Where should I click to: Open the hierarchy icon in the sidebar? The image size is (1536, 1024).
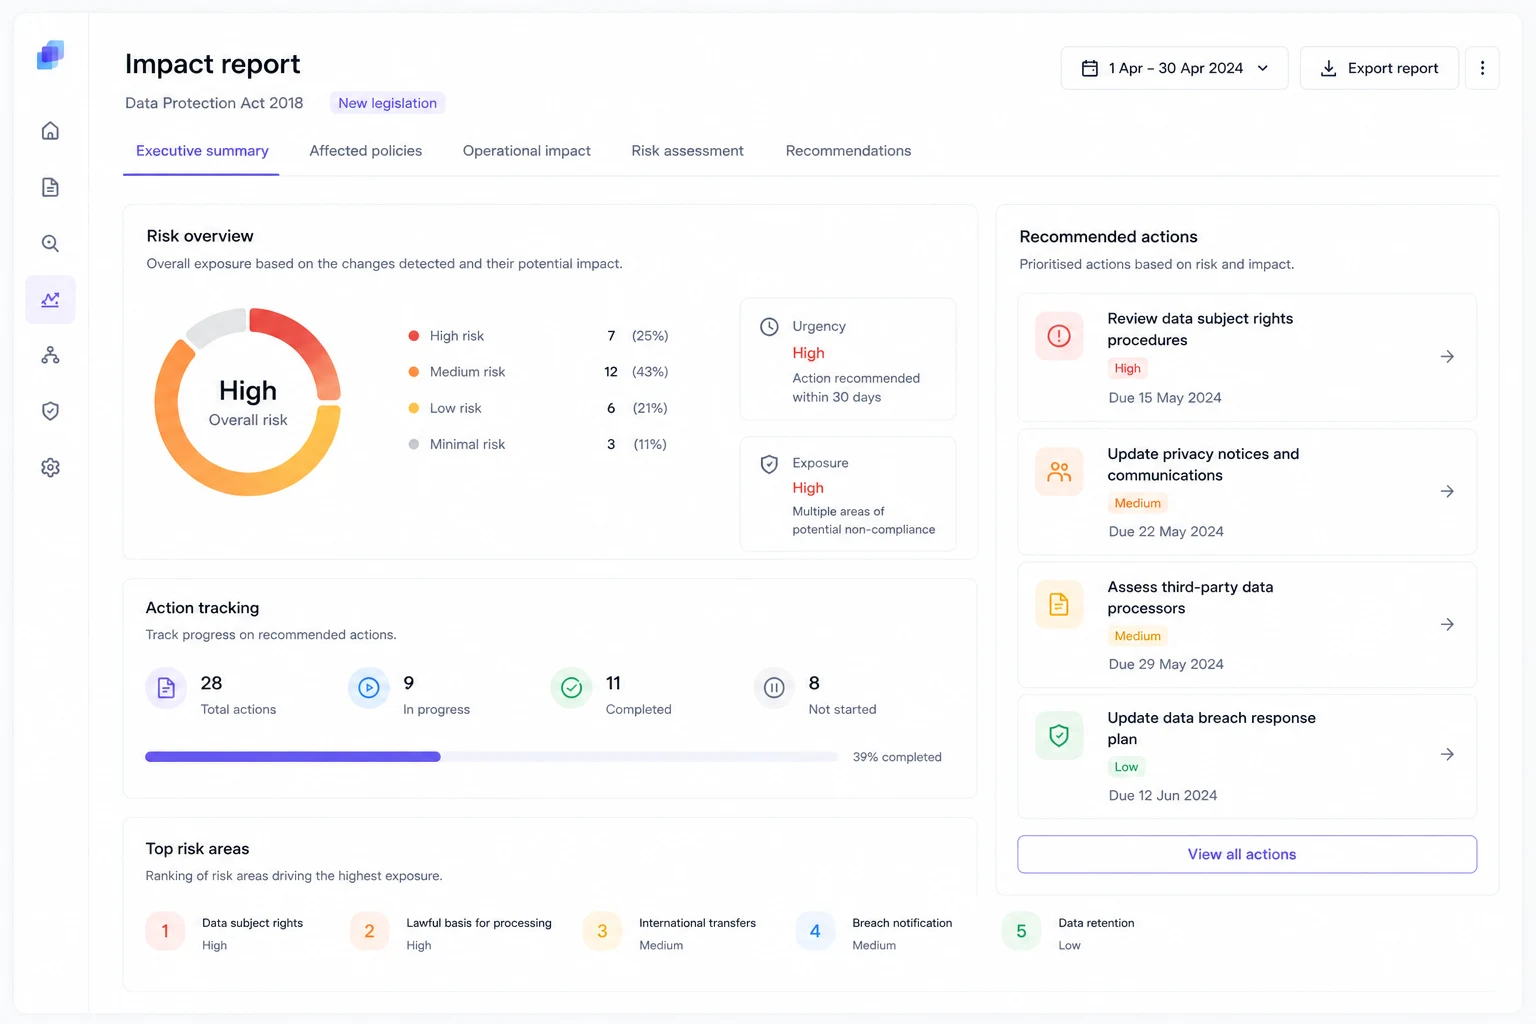[50, 355]
